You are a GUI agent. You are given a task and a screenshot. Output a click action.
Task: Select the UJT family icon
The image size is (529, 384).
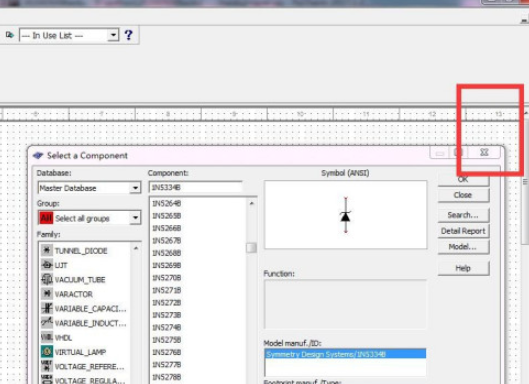coord(47,265)
